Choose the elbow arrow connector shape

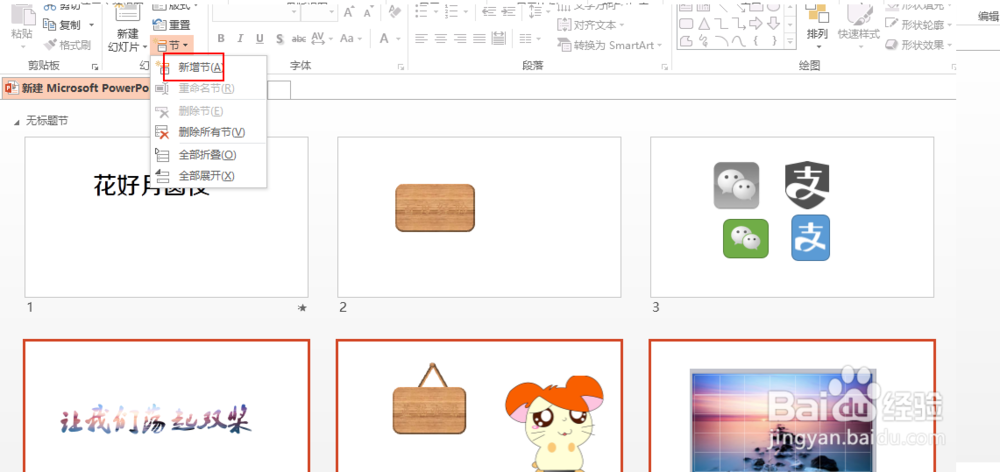[x=739, y=24]
